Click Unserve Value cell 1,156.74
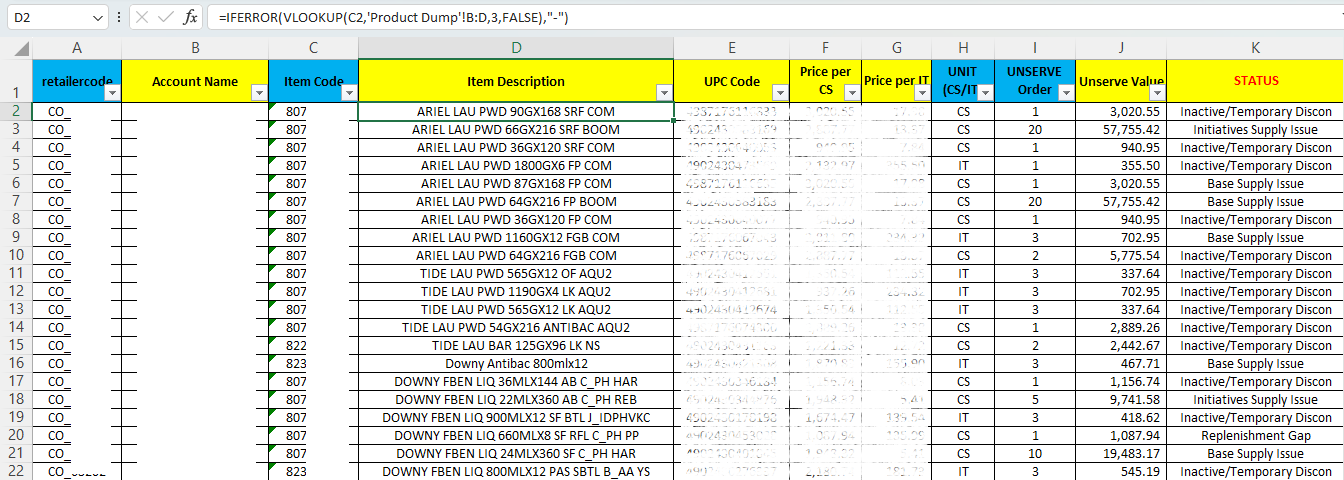This screenshot has width=1344, height=480. [x=1121, y=381]
